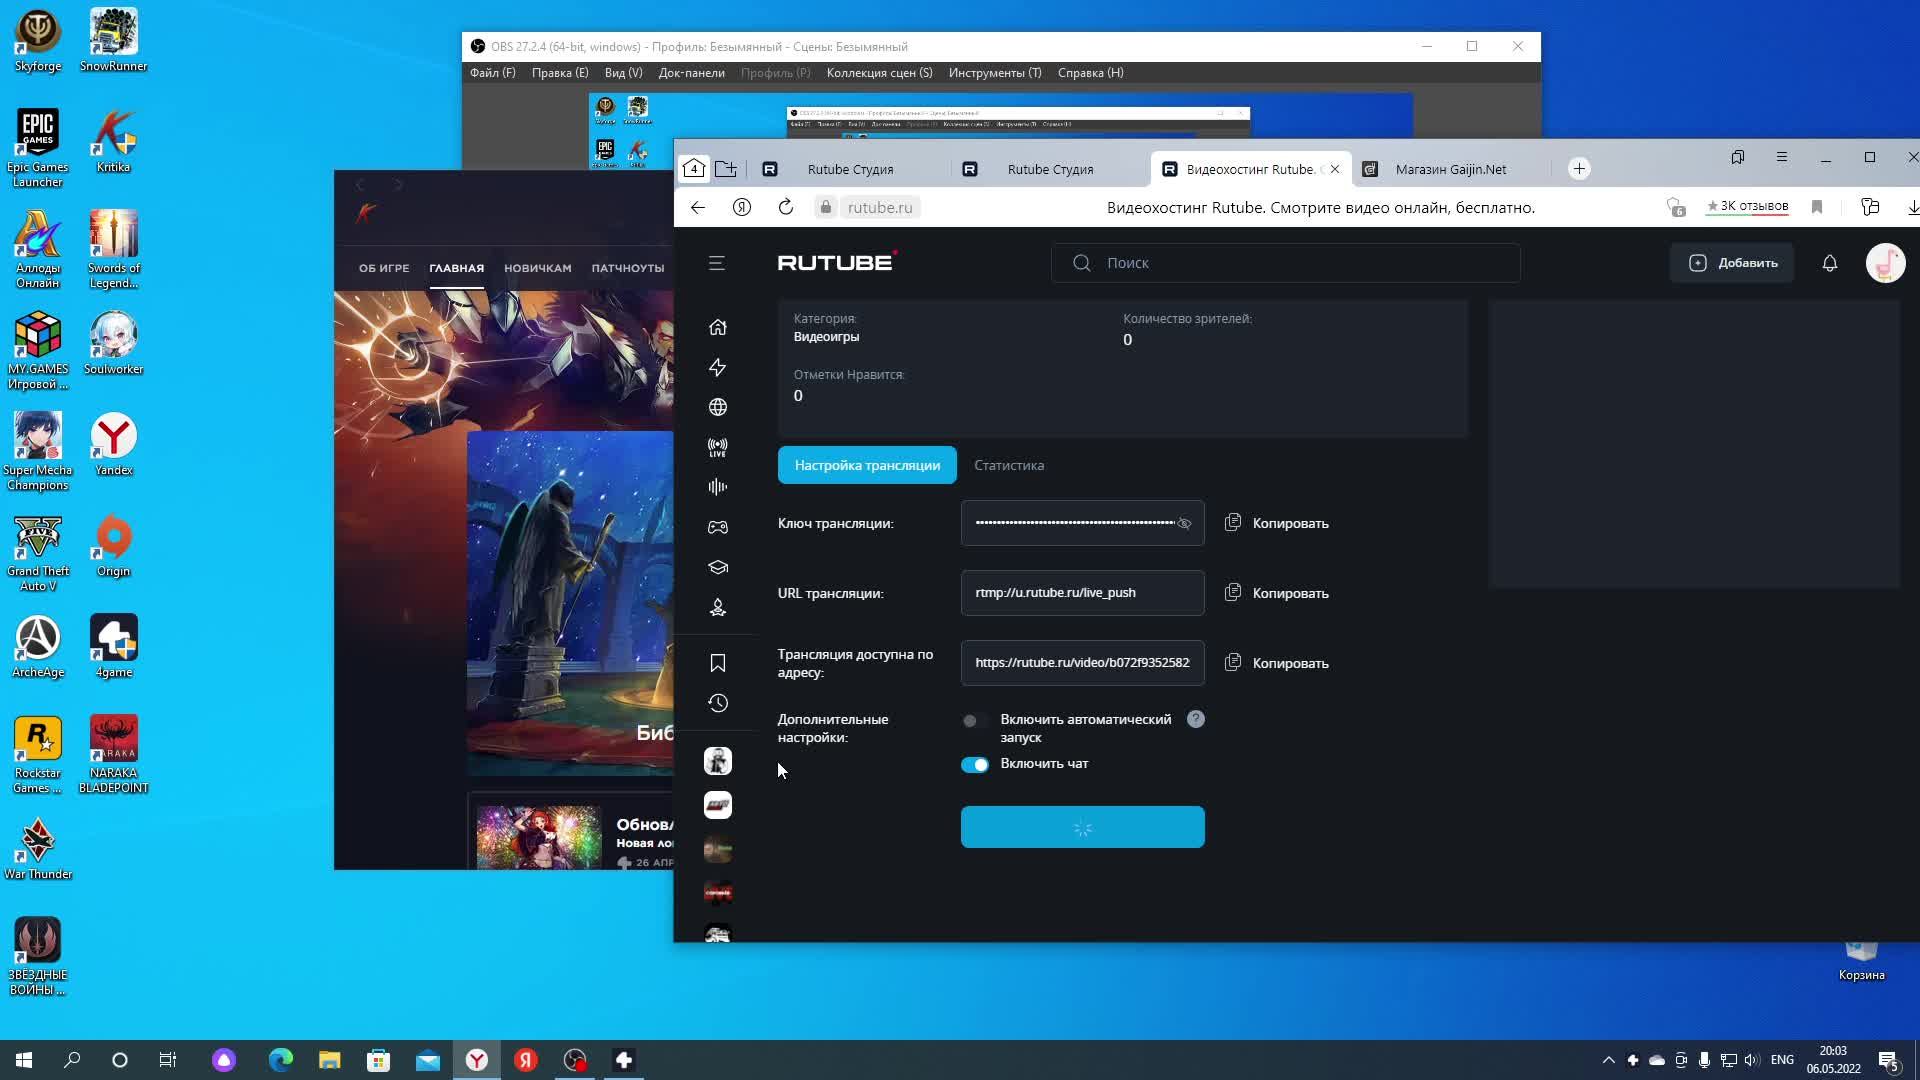Reveal stream key with eye icon
The image size is (1920, 1080).
tap(1184, 524)
